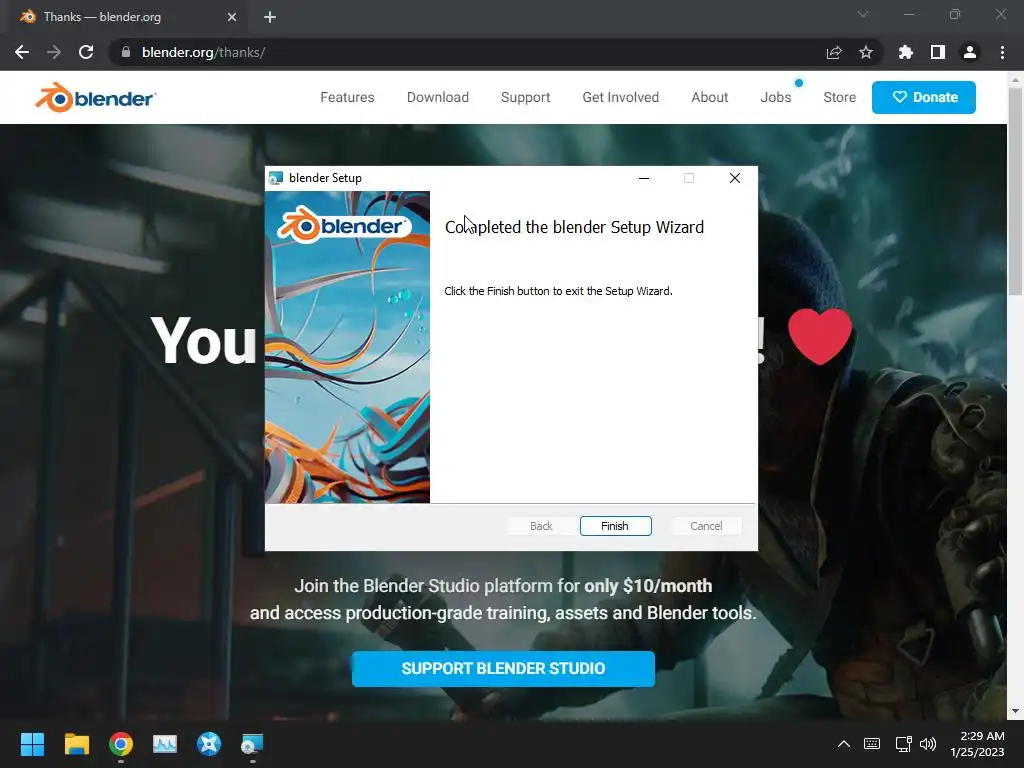Open network status tray icon
Viewport: 1024px width, 768px height.
[903, 744]
